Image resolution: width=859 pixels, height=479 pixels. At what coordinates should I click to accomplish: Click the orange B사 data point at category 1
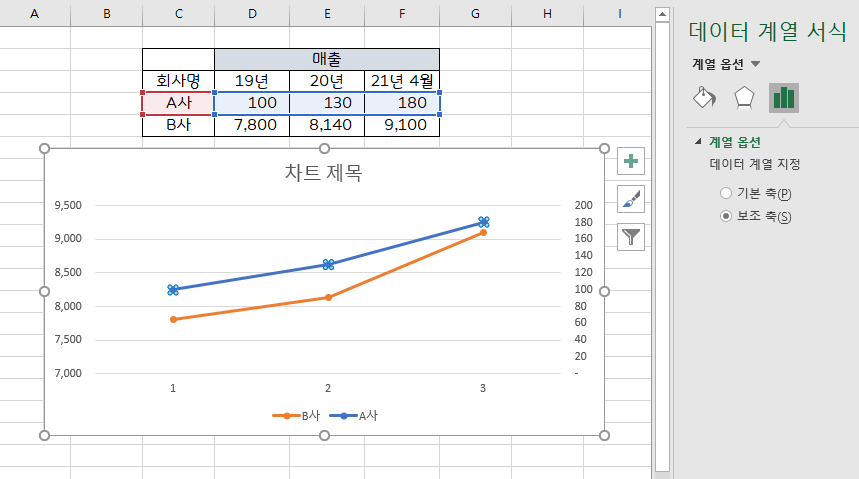173,320
